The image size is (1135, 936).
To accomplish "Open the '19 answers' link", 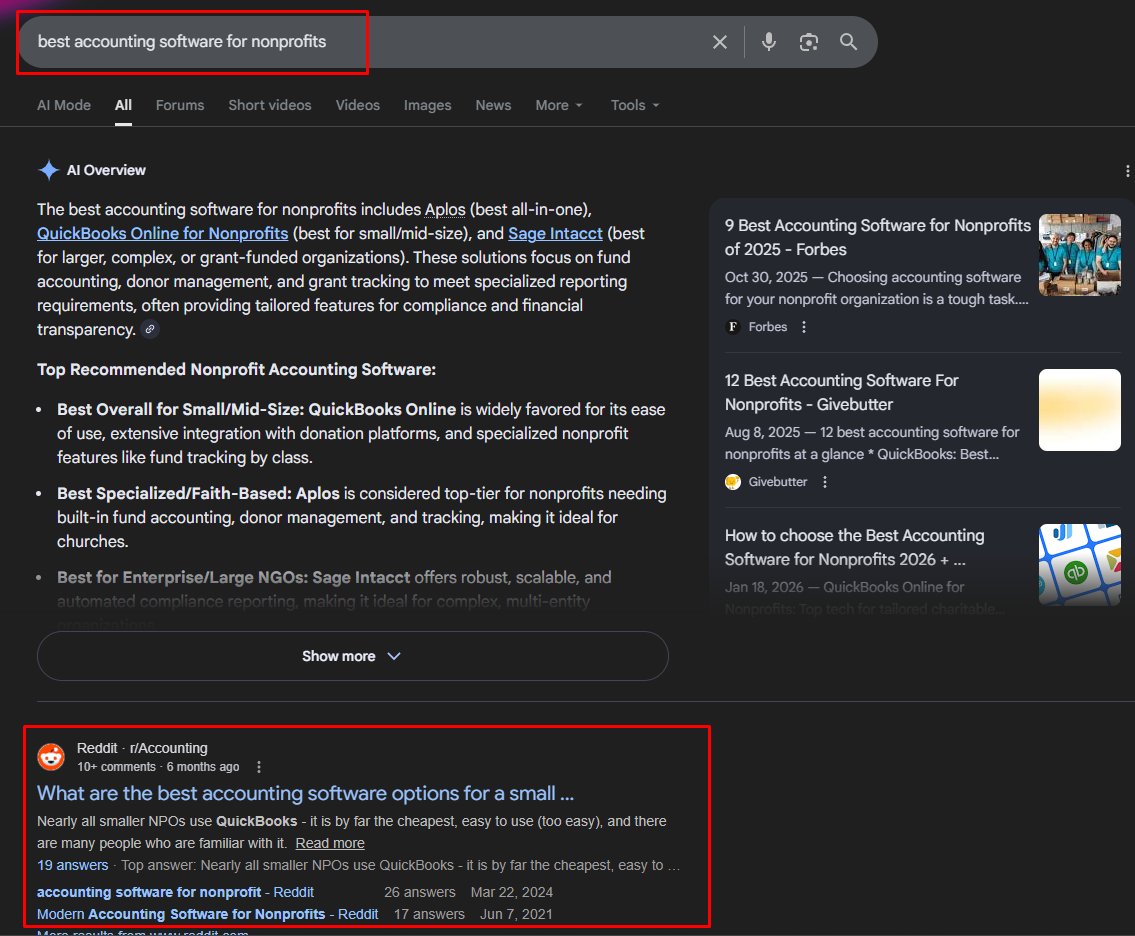I will [72, 865].
